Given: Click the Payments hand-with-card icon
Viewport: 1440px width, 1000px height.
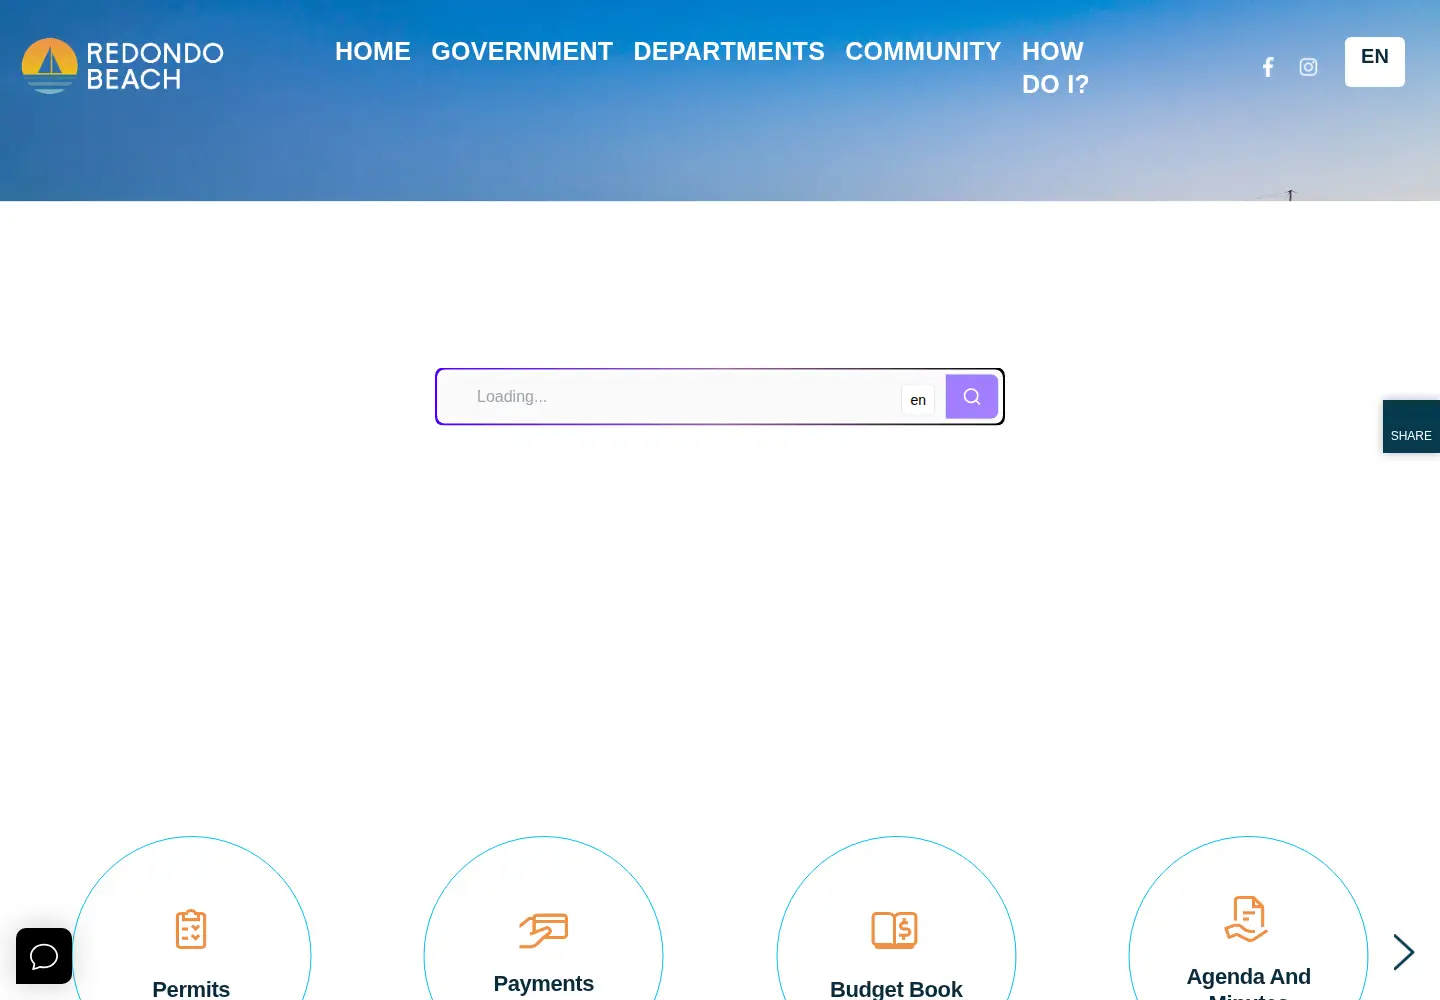Looking at the screenshot, I should point(543,930).
